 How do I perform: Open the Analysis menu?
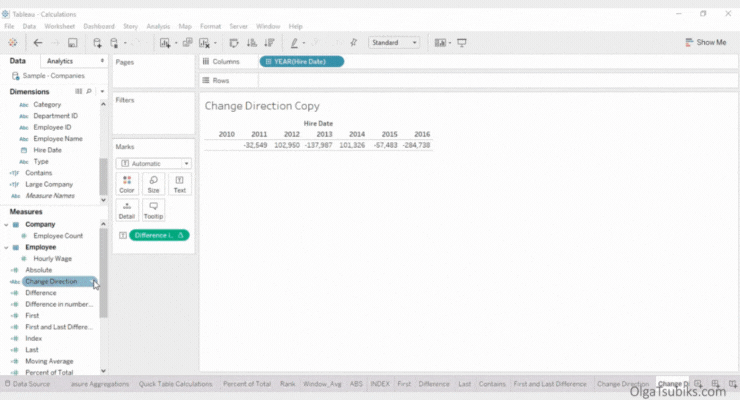click(158, 26)
